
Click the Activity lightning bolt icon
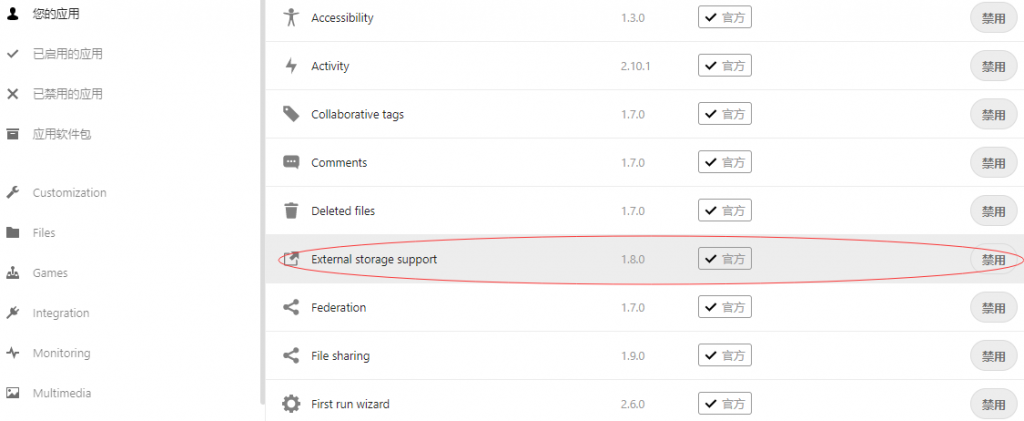click(291, 66)
